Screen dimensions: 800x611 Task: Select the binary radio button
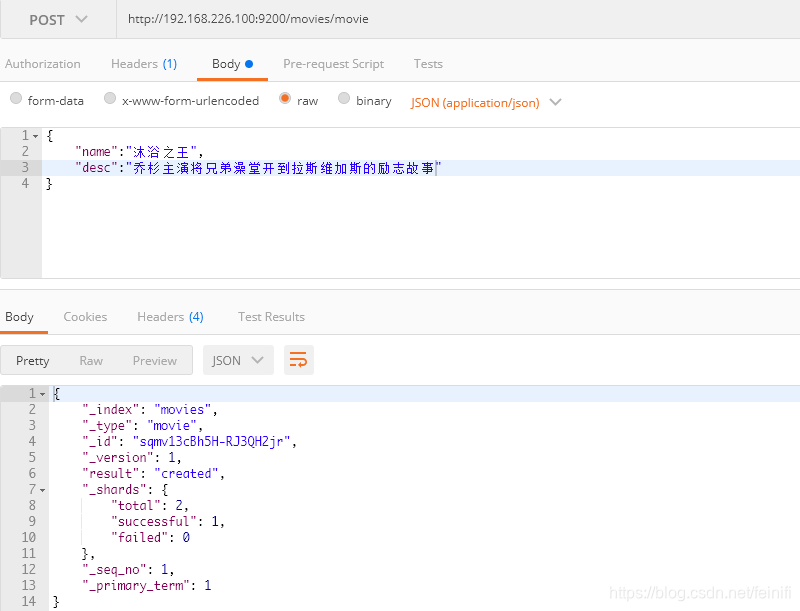pyautogui.click(x=344, y=98)
